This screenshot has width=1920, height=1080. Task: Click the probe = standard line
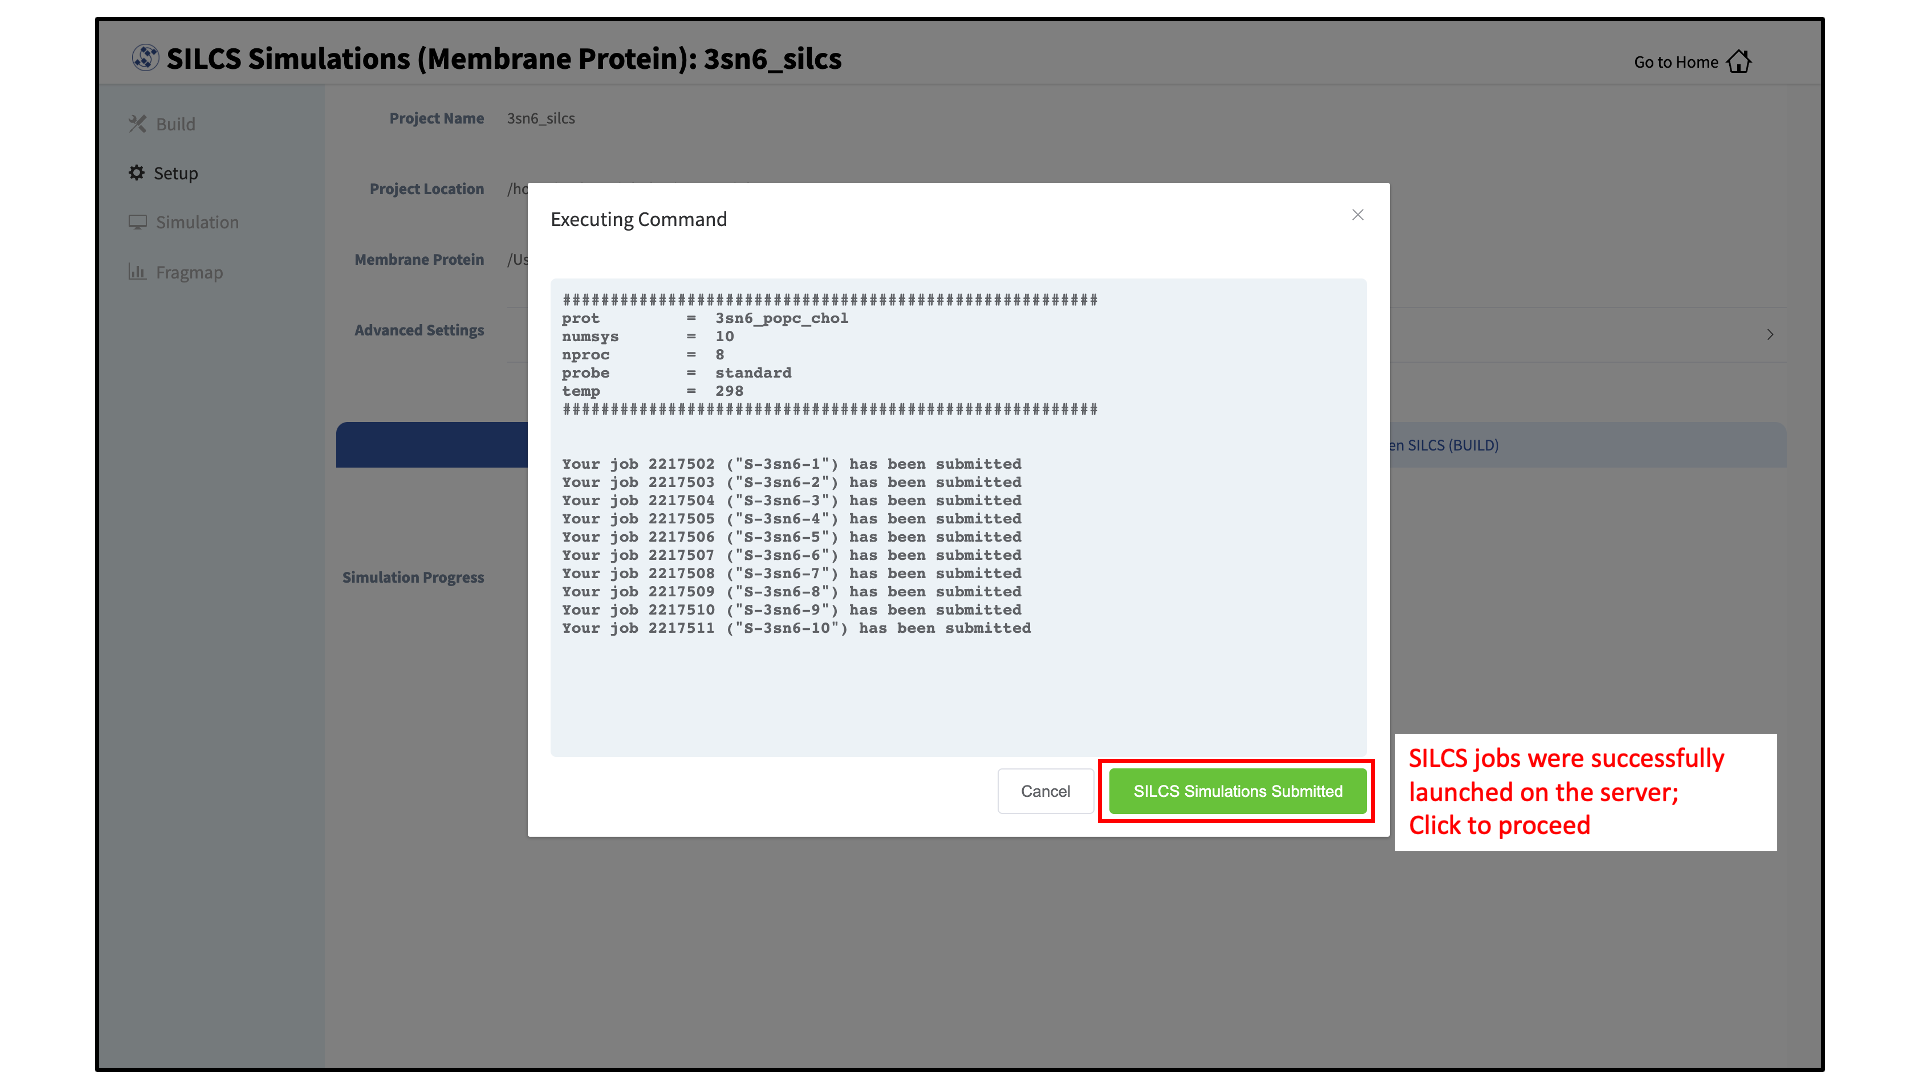tap(677, 373)
